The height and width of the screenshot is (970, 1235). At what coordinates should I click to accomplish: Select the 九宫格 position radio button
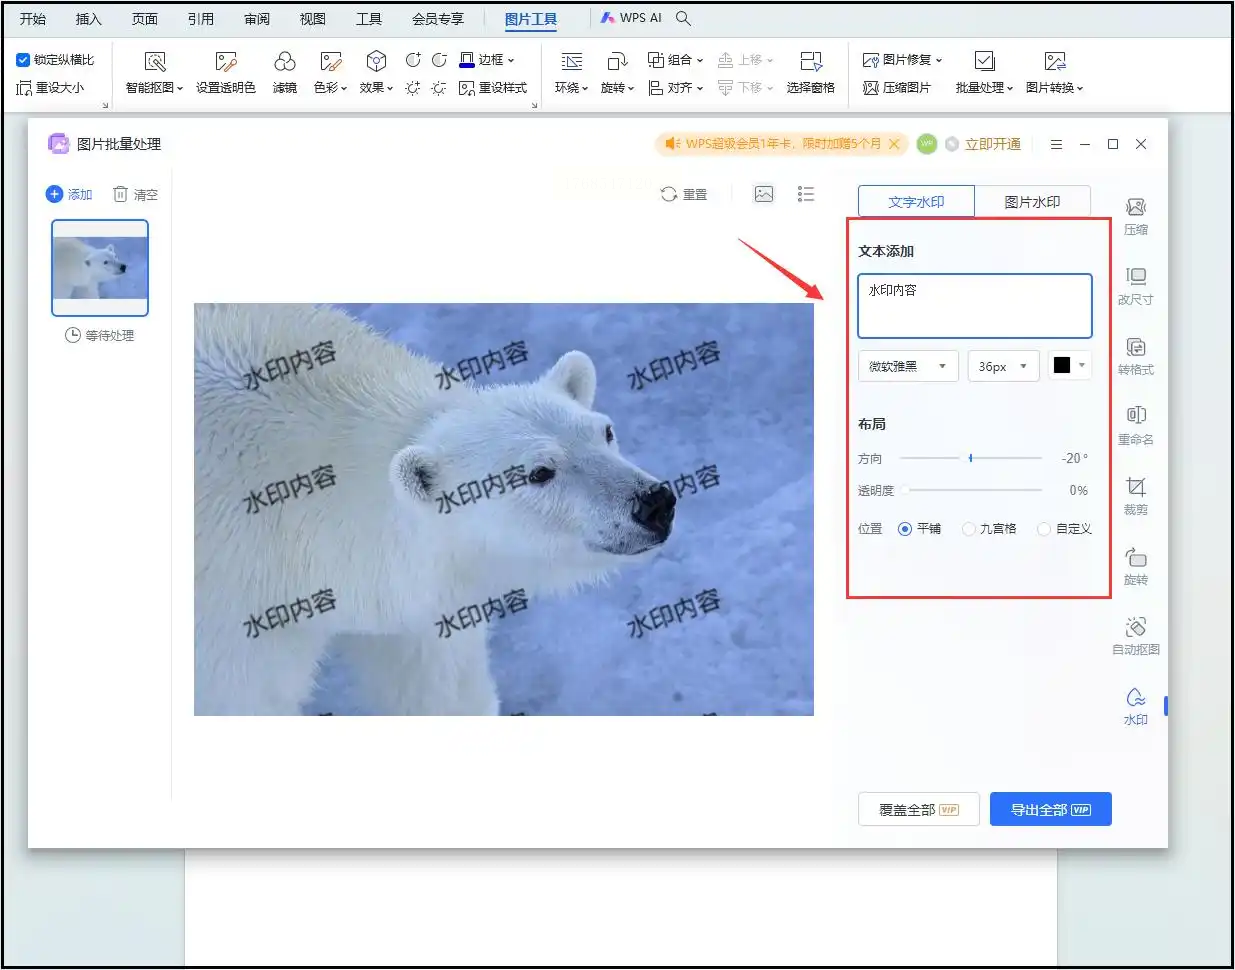[969, 529]
